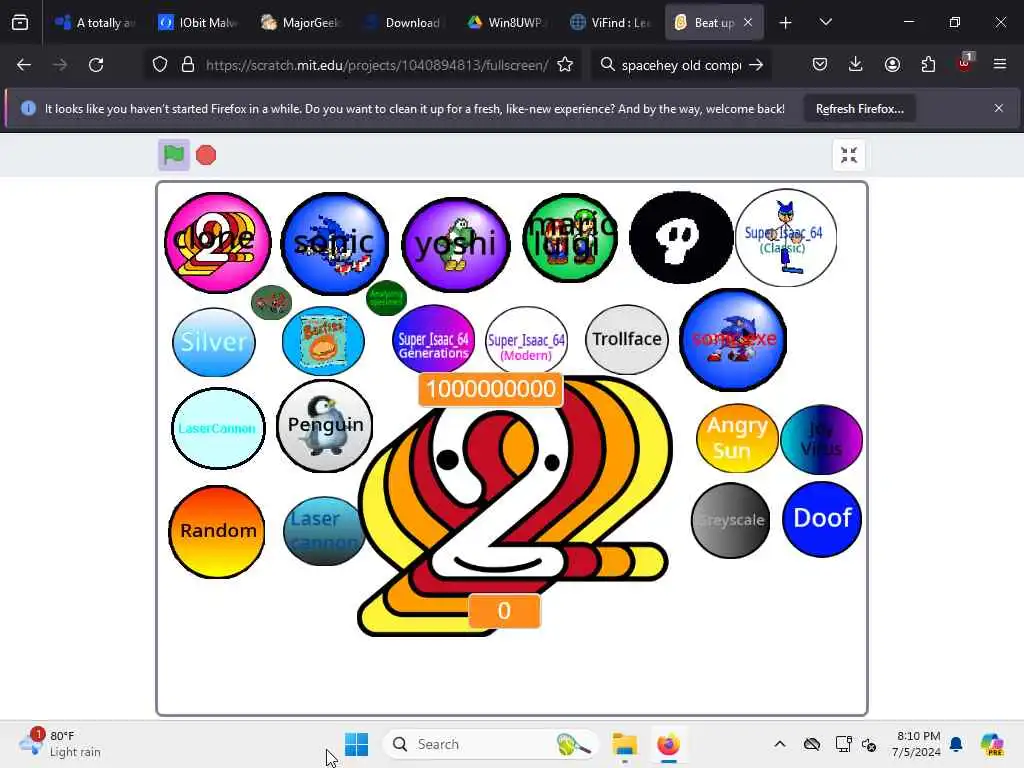This screenshot has width=1024, height=768.
Task: Choose the black skull character circle
Action: tap(680, 238)
